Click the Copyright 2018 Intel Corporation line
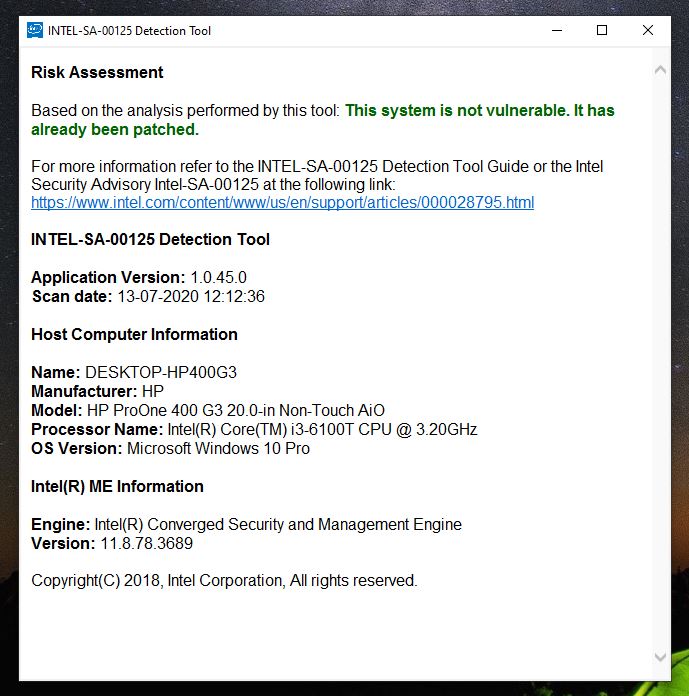The width and height of the screenshot is (689, 696). coord(224,581)
